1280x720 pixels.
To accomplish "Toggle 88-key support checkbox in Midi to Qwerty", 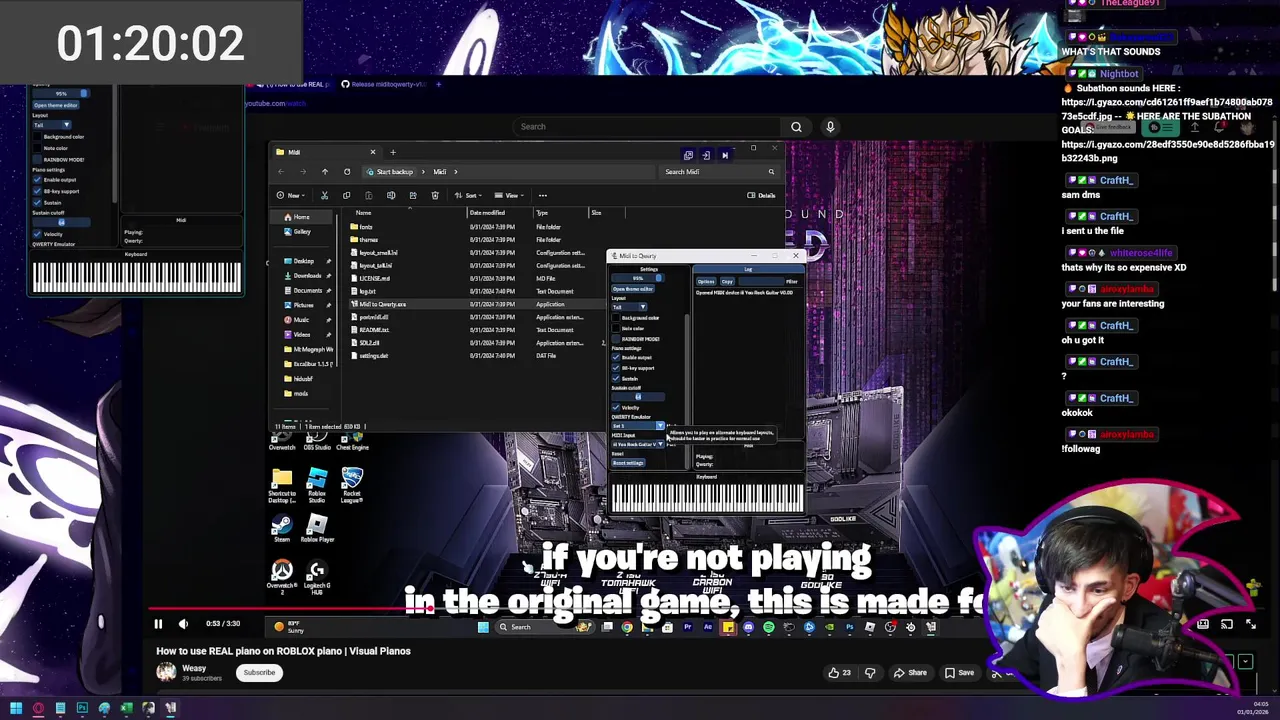I will point(616,368).
